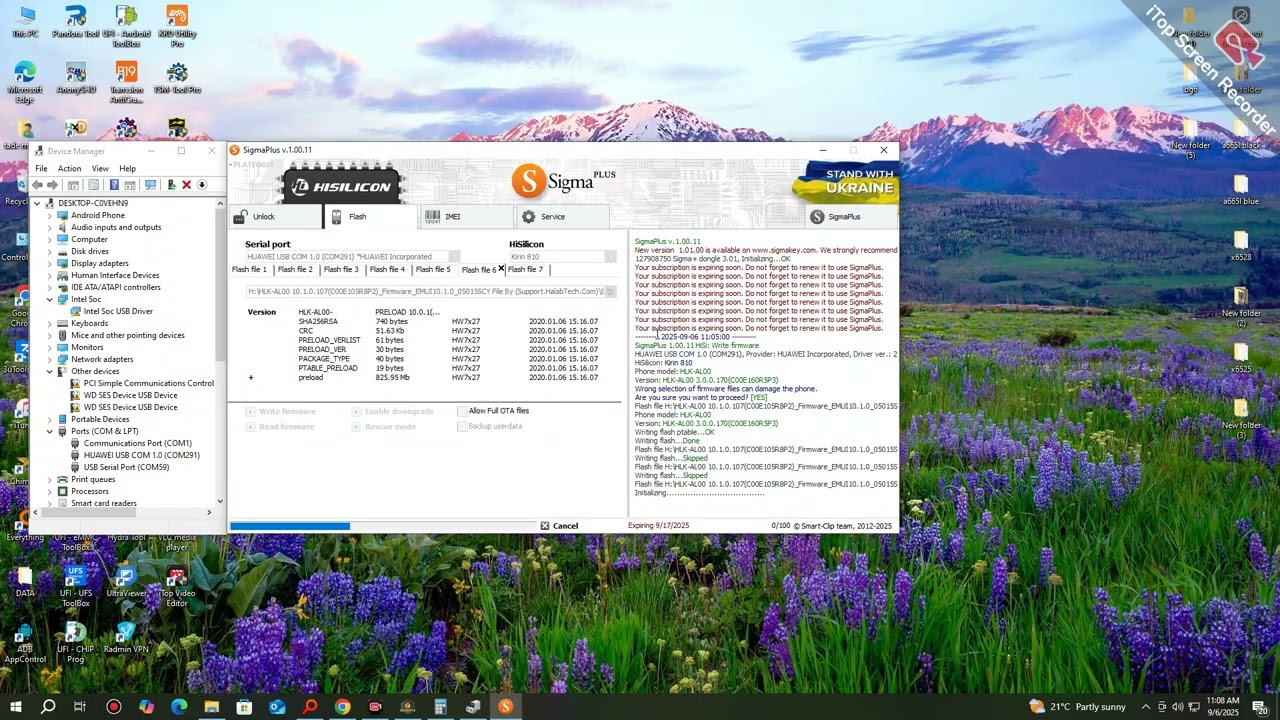Select Intel Soc USB Driver device
1280x720 pixels.
[x=111, y=311]
